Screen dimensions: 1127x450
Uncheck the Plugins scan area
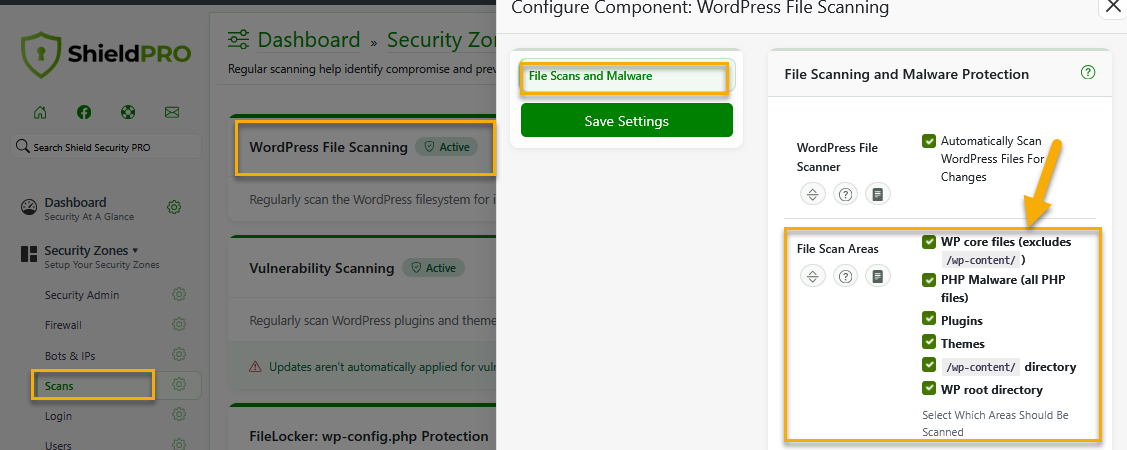point(929,319)
